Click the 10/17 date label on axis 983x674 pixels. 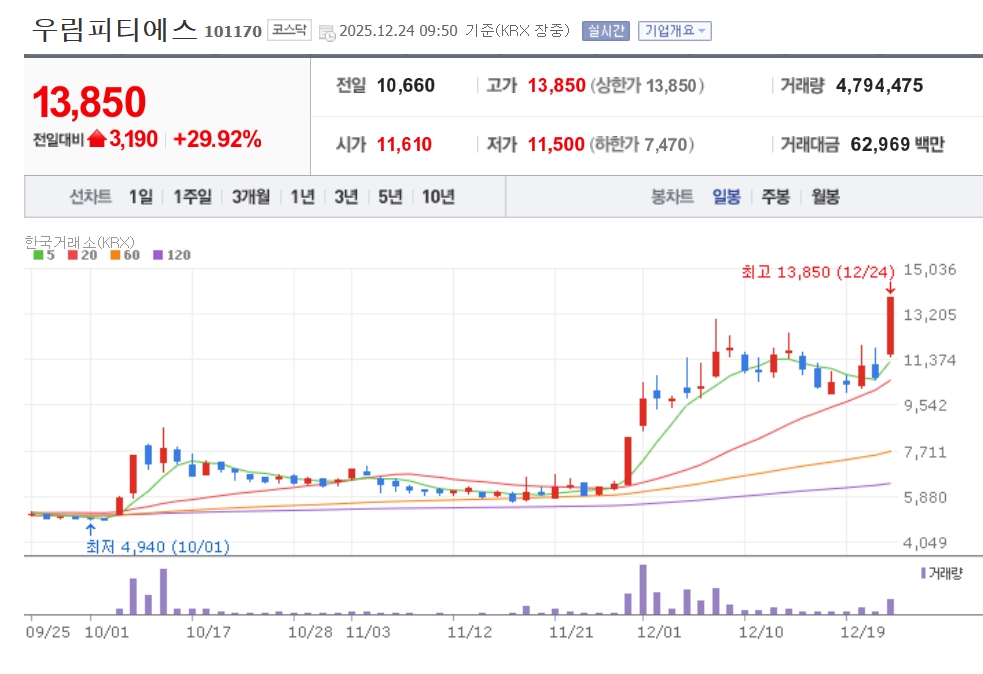[x=208, y=632]
